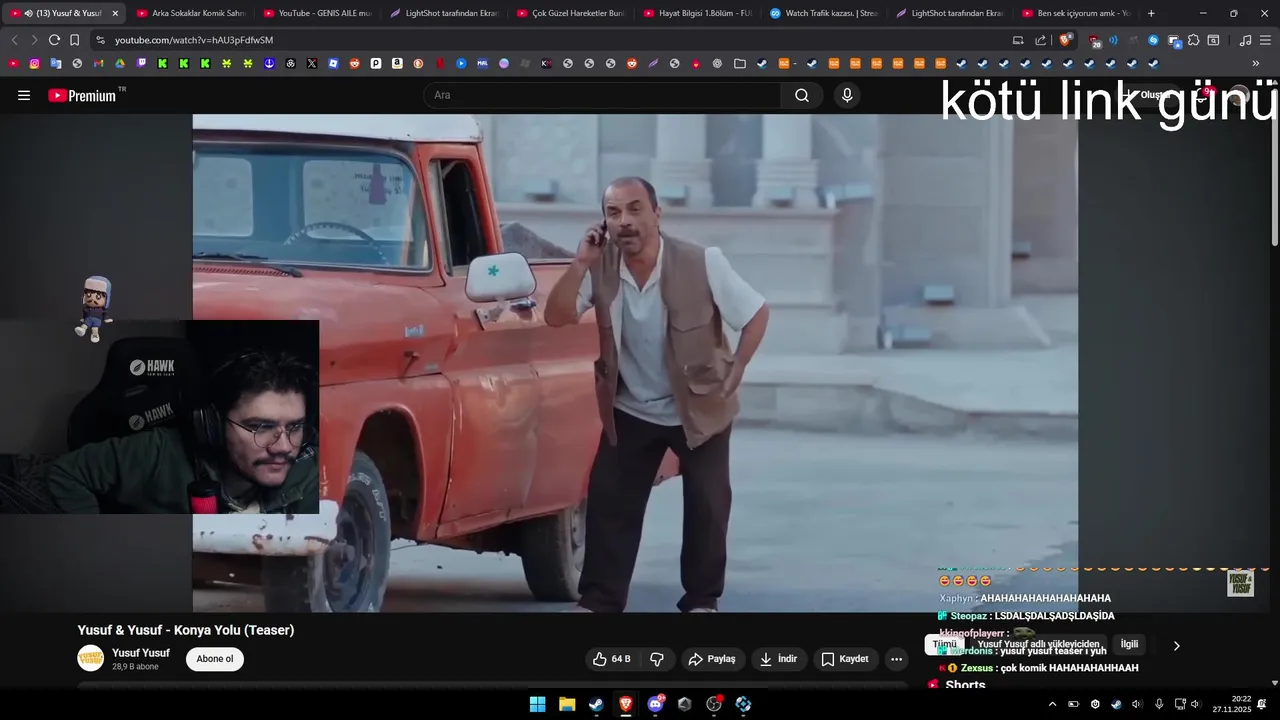Viewport: 1280px width, 720px height.
Task: Click Kaydet save button
Action: 845,659
